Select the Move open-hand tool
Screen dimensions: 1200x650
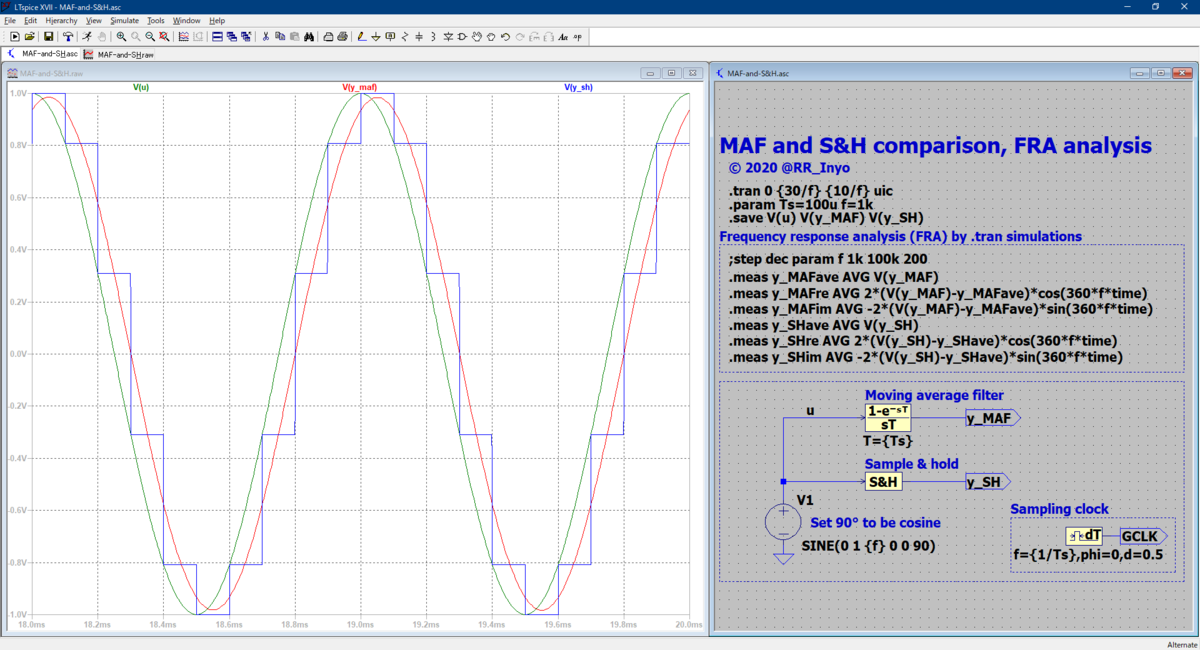pos(478,36)
